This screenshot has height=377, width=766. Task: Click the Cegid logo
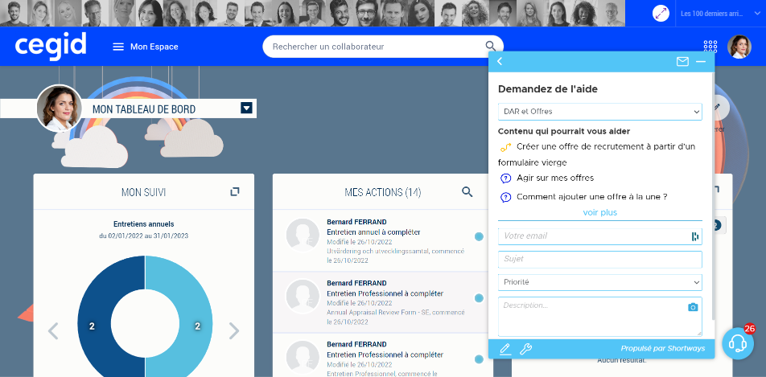(x=50, y=46)
